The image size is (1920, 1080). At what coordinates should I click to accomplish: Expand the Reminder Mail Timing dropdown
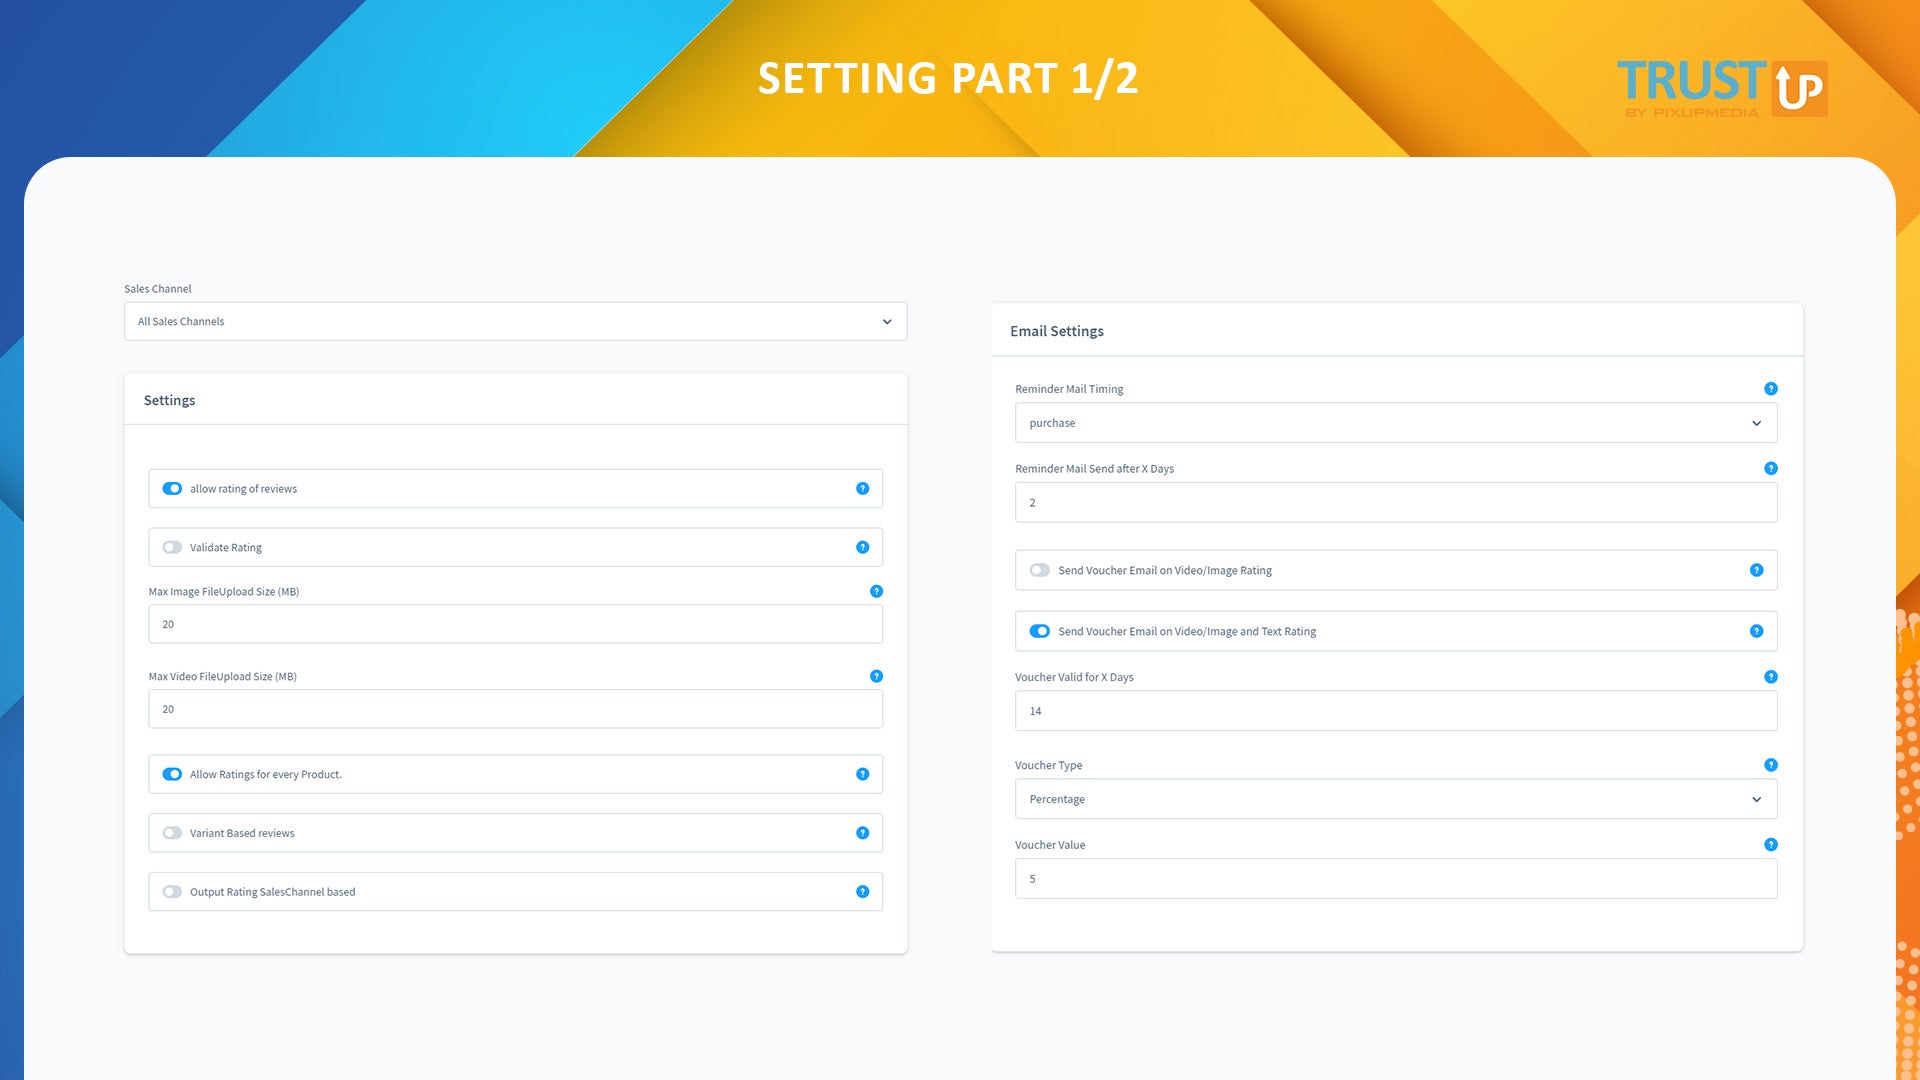1395,423
